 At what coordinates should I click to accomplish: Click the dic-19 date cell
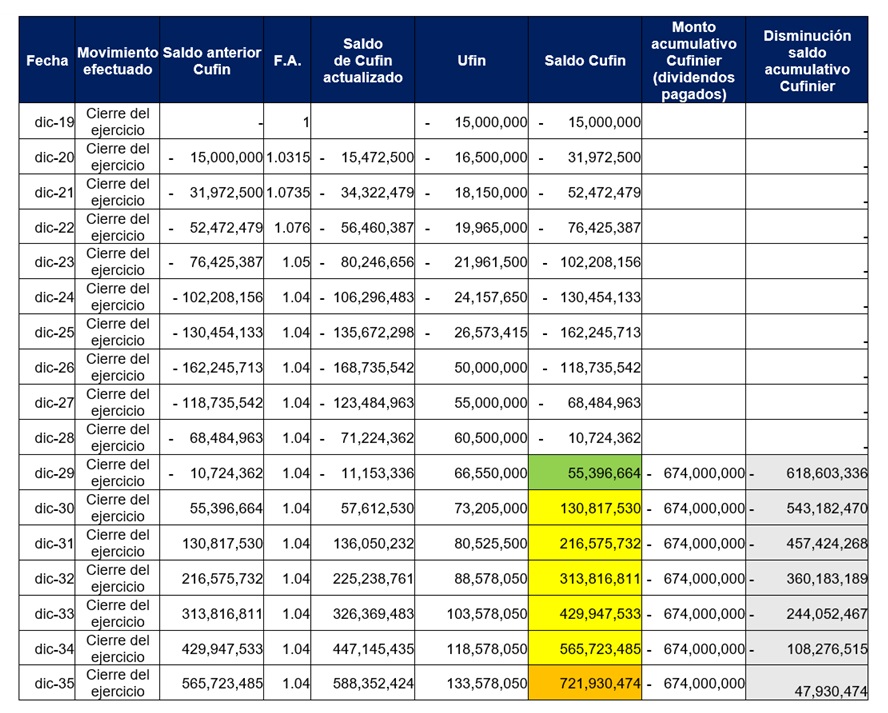pyautogui.click(x=47, y=122)
